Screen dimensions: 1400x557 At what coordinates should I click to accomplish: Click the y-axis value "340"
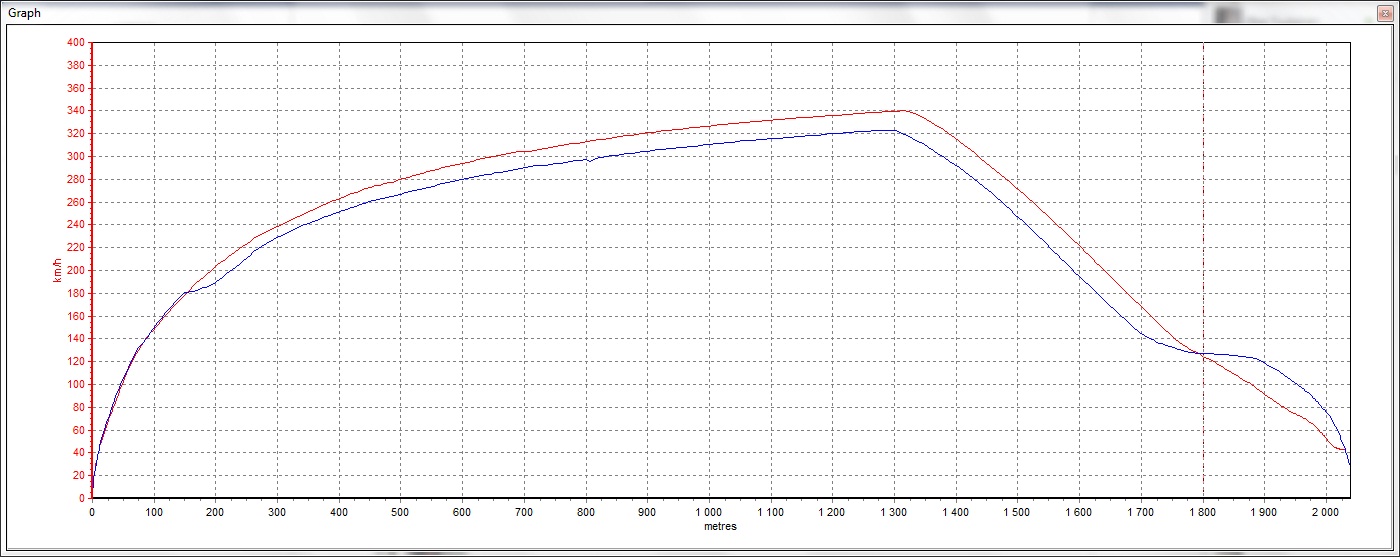pos(76,111)
